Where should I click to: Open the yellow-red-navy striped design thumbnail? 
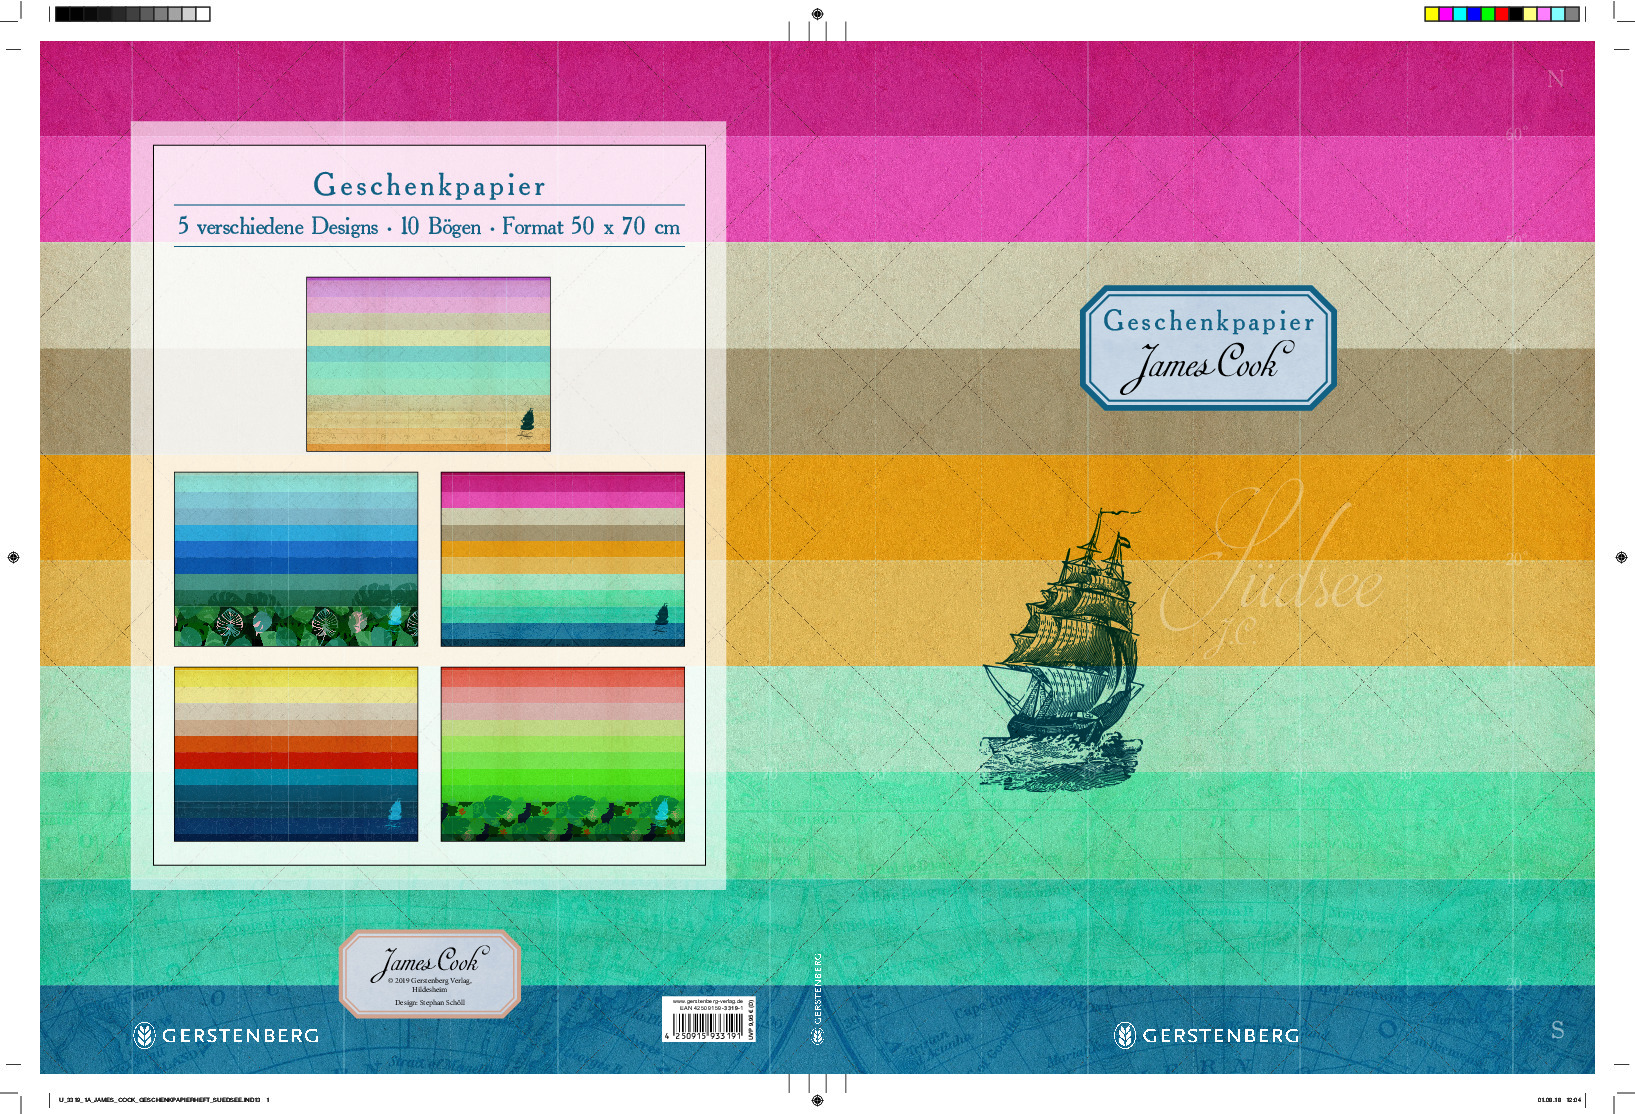click(296, 754)
